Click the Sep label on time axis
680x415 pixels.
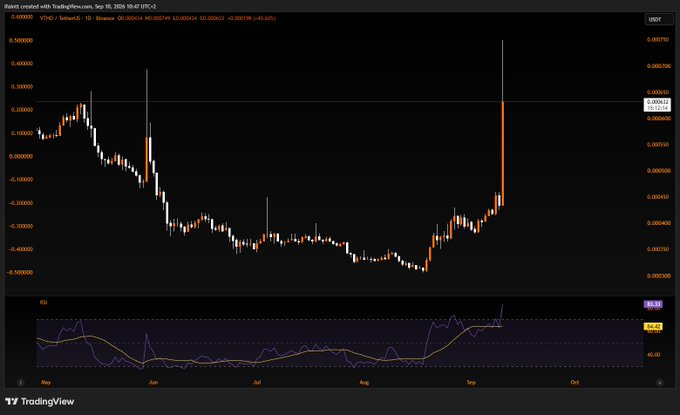[471, 382]
